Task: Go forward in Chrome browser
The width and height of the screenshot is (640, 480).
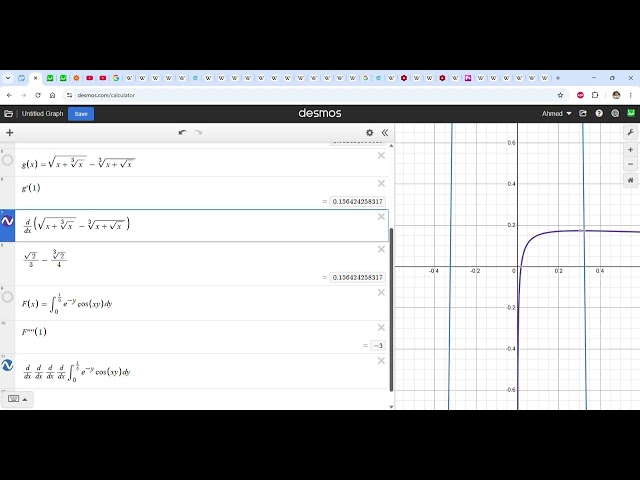Action: pos(24,95)
